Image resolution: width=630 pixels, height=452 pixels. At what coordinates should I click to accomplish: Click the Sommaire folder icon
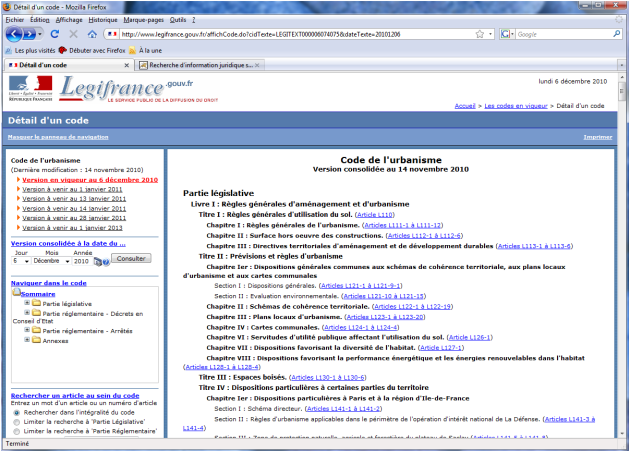point(16,292)
